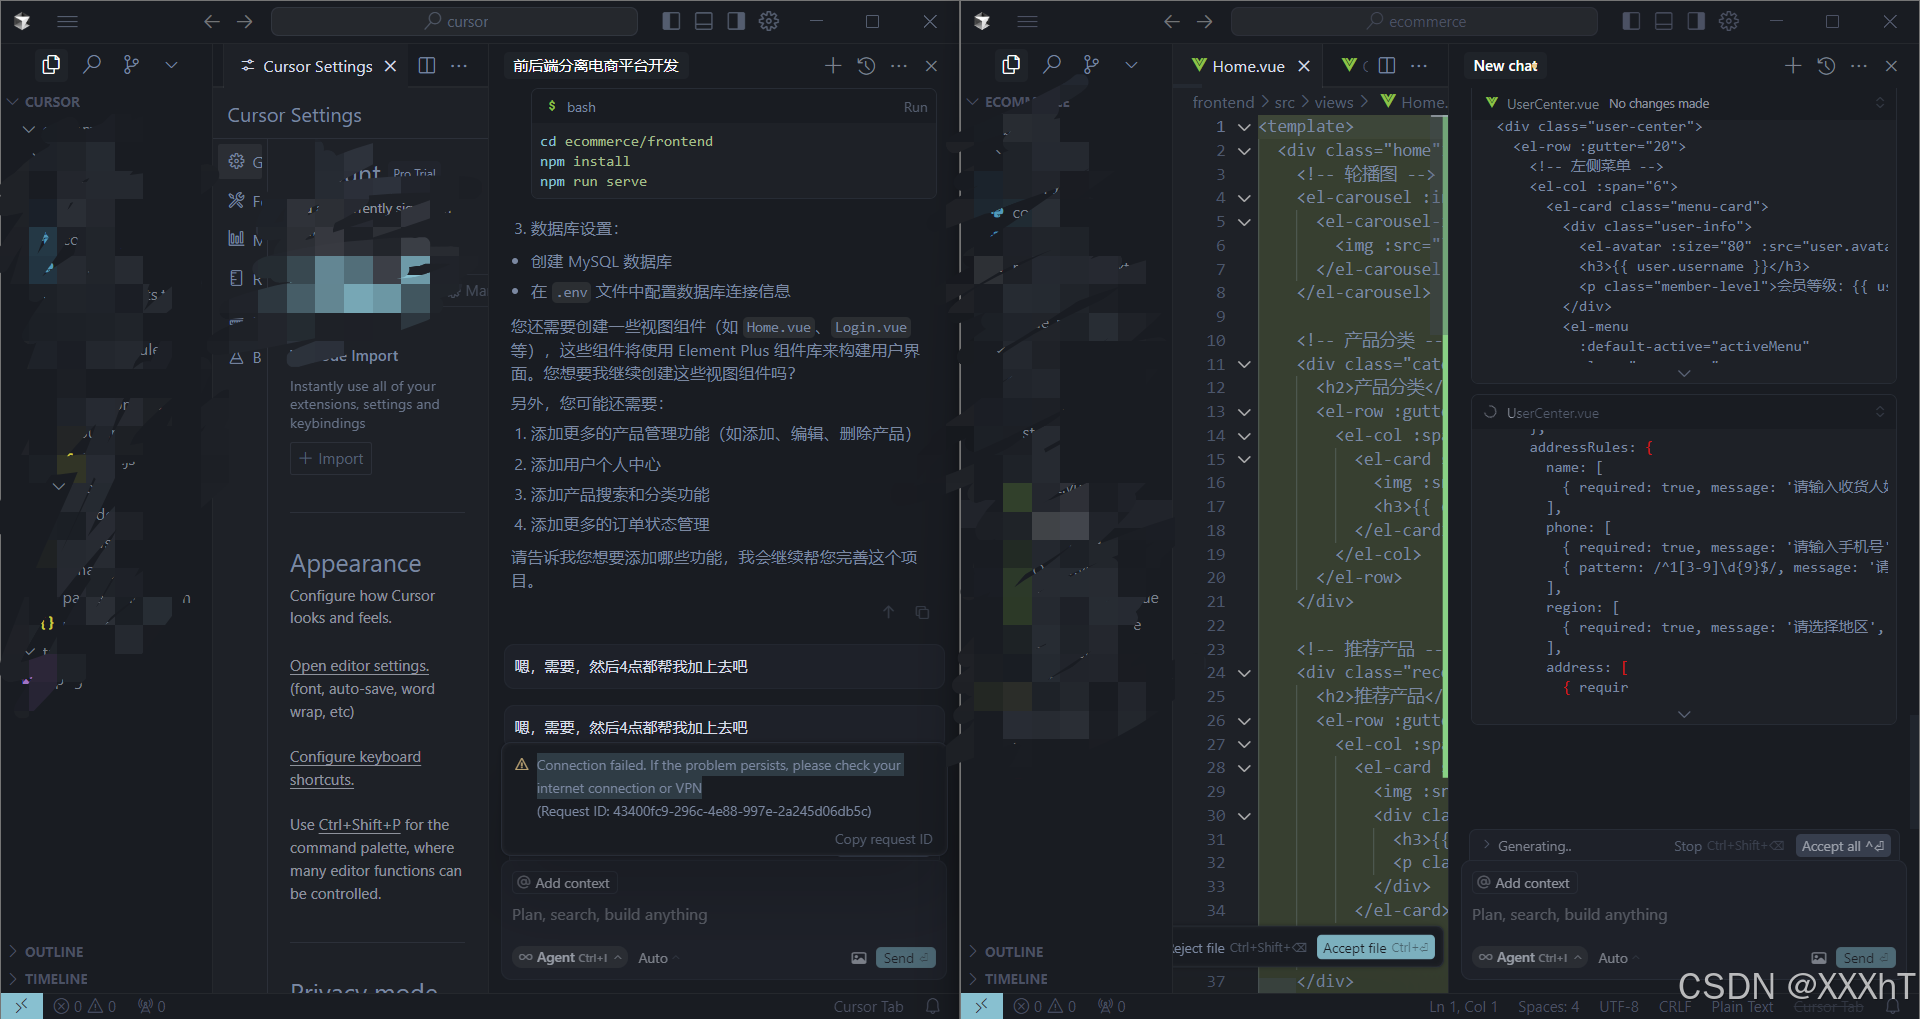
Task: Open Search icon in left cursor window
Action: (92, 65)
